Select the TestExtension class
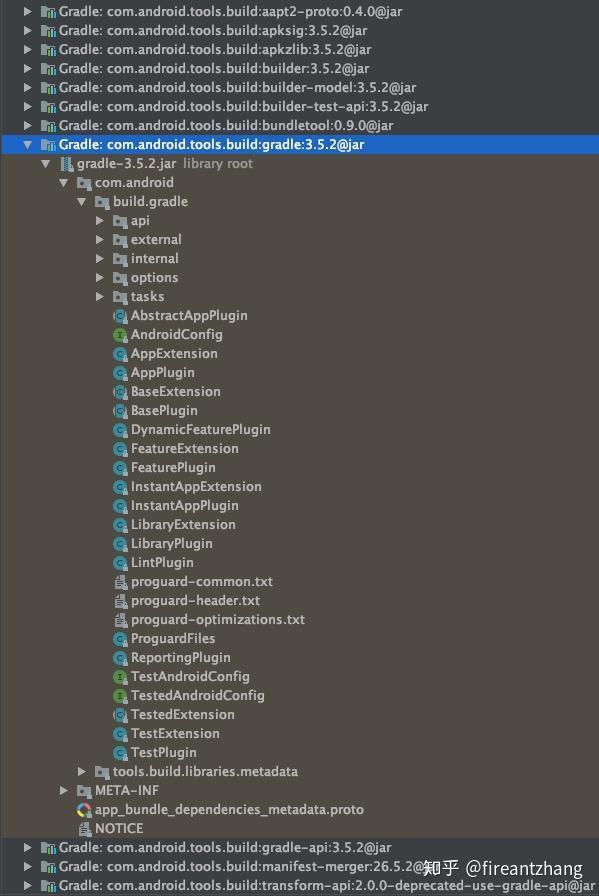This screenshot has height=896, width=599. [x=175, y=734]
